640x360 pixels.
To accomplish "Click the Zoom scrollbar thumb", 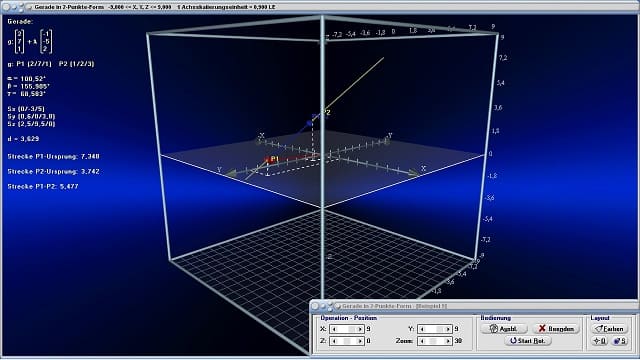I will point(433,341).
